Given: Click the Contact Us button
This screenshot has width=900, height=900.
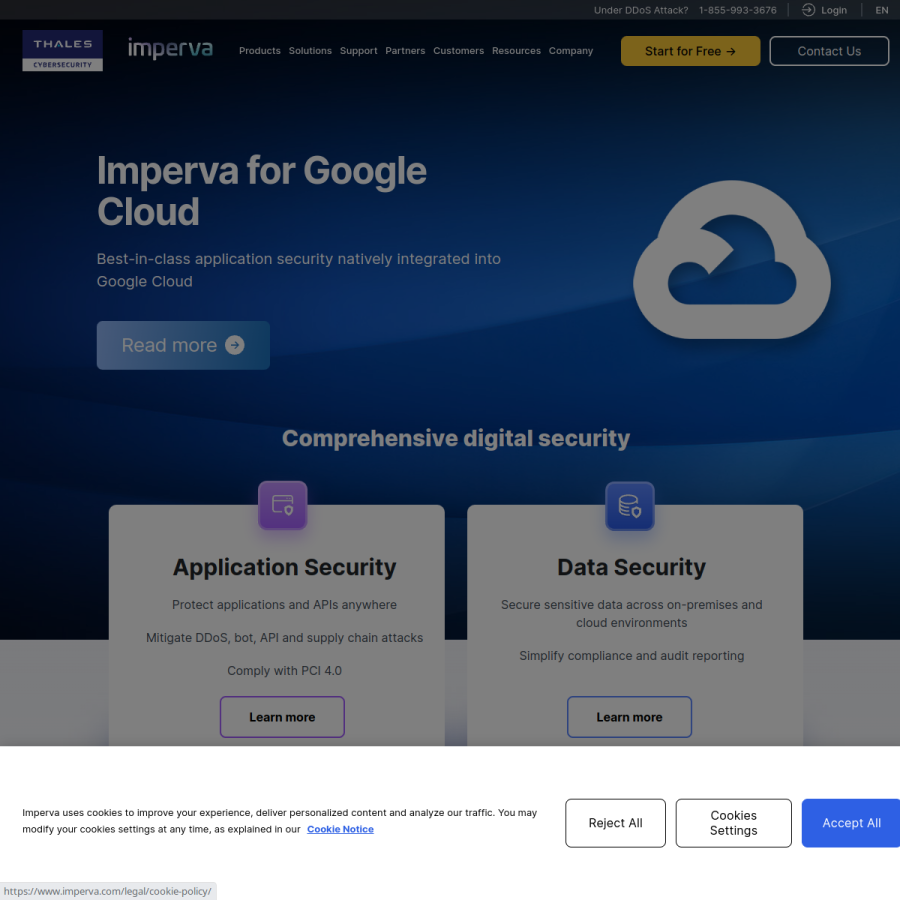Looking at the screenshot, I should pyautogui.click(x=829, y=51).
